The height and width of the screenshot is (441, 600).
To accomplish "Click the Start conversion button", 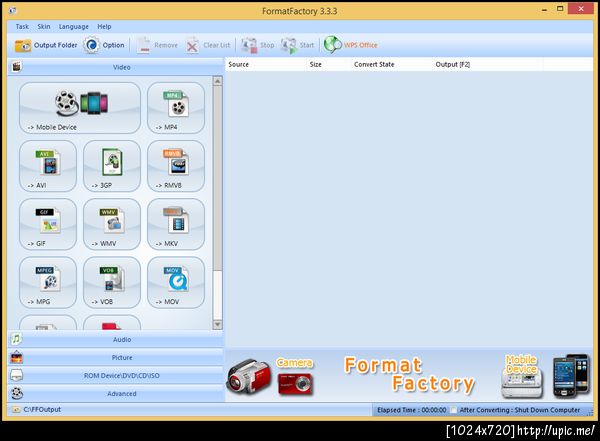I will (x=297, y=45).
